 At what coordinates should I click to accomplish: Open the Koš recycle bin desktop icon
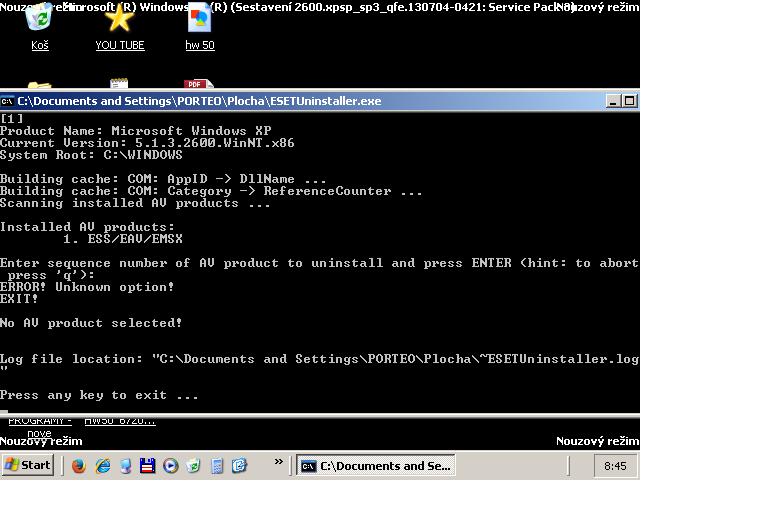(40, 27)
